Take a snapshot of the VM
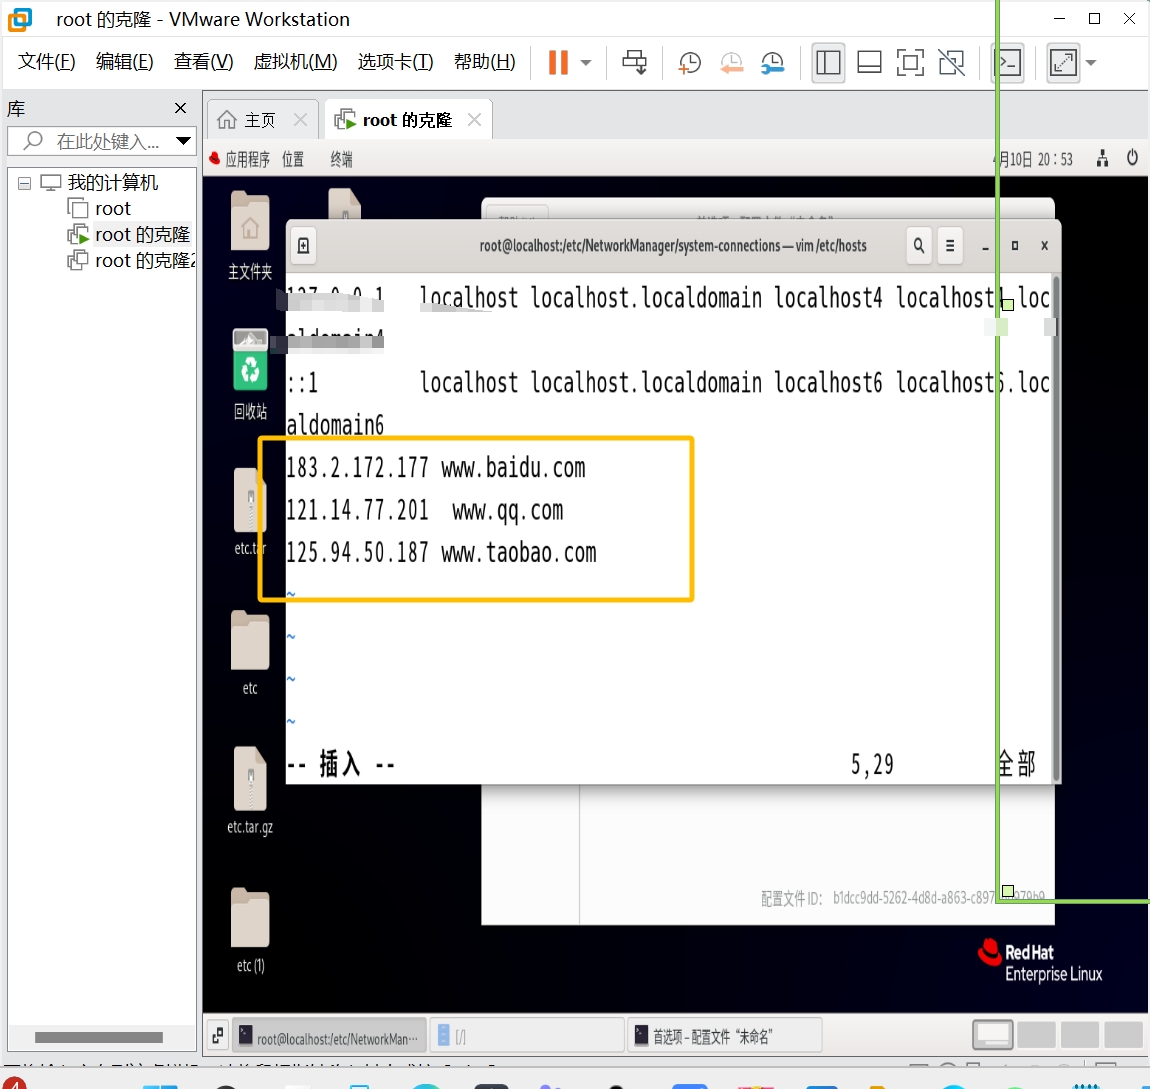The width and height of the screenshot is (1150, 1089). (689, 63)
